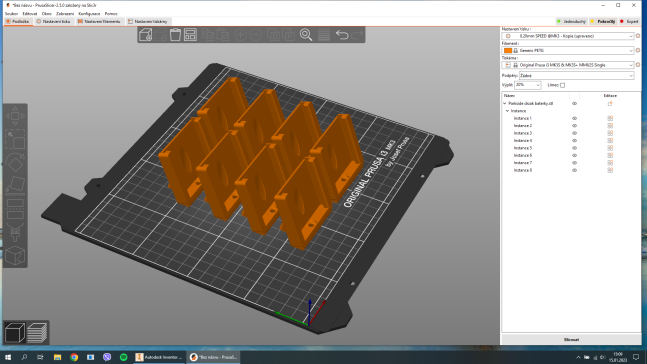Select the Scale tool in left toolbar
Screen dimensions: 647x364
[15, 139]
